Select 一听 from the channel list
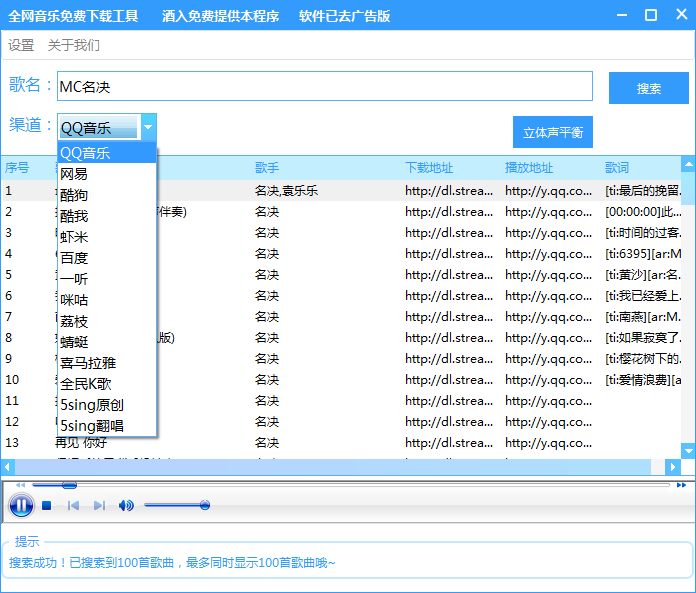The height and width of the screenshot is (593, 696). click(107, 279)
